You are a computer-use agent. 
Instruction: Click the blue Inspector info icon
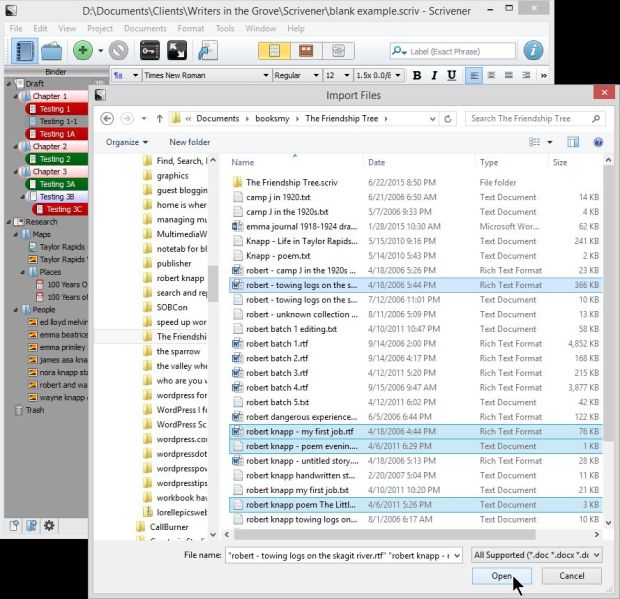point(533,51)
